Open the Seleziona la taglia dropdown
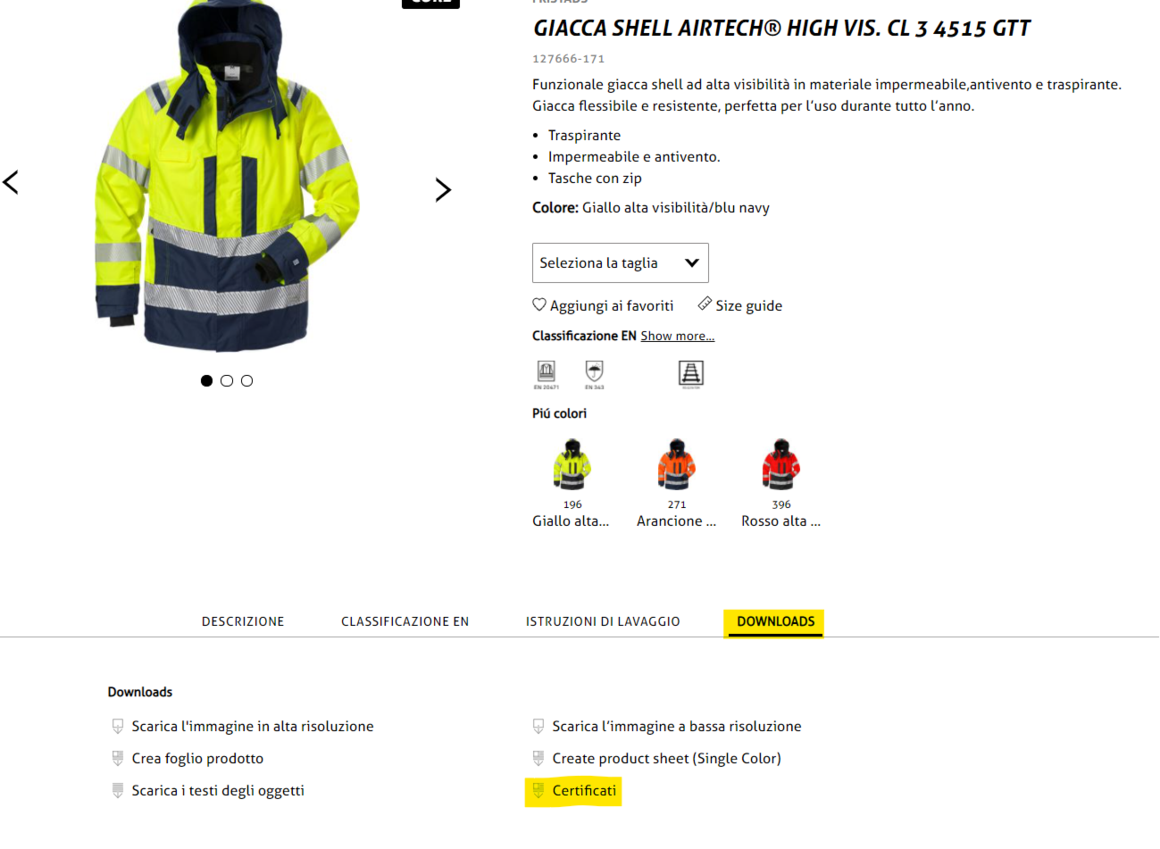 click(x=620, y=263)
